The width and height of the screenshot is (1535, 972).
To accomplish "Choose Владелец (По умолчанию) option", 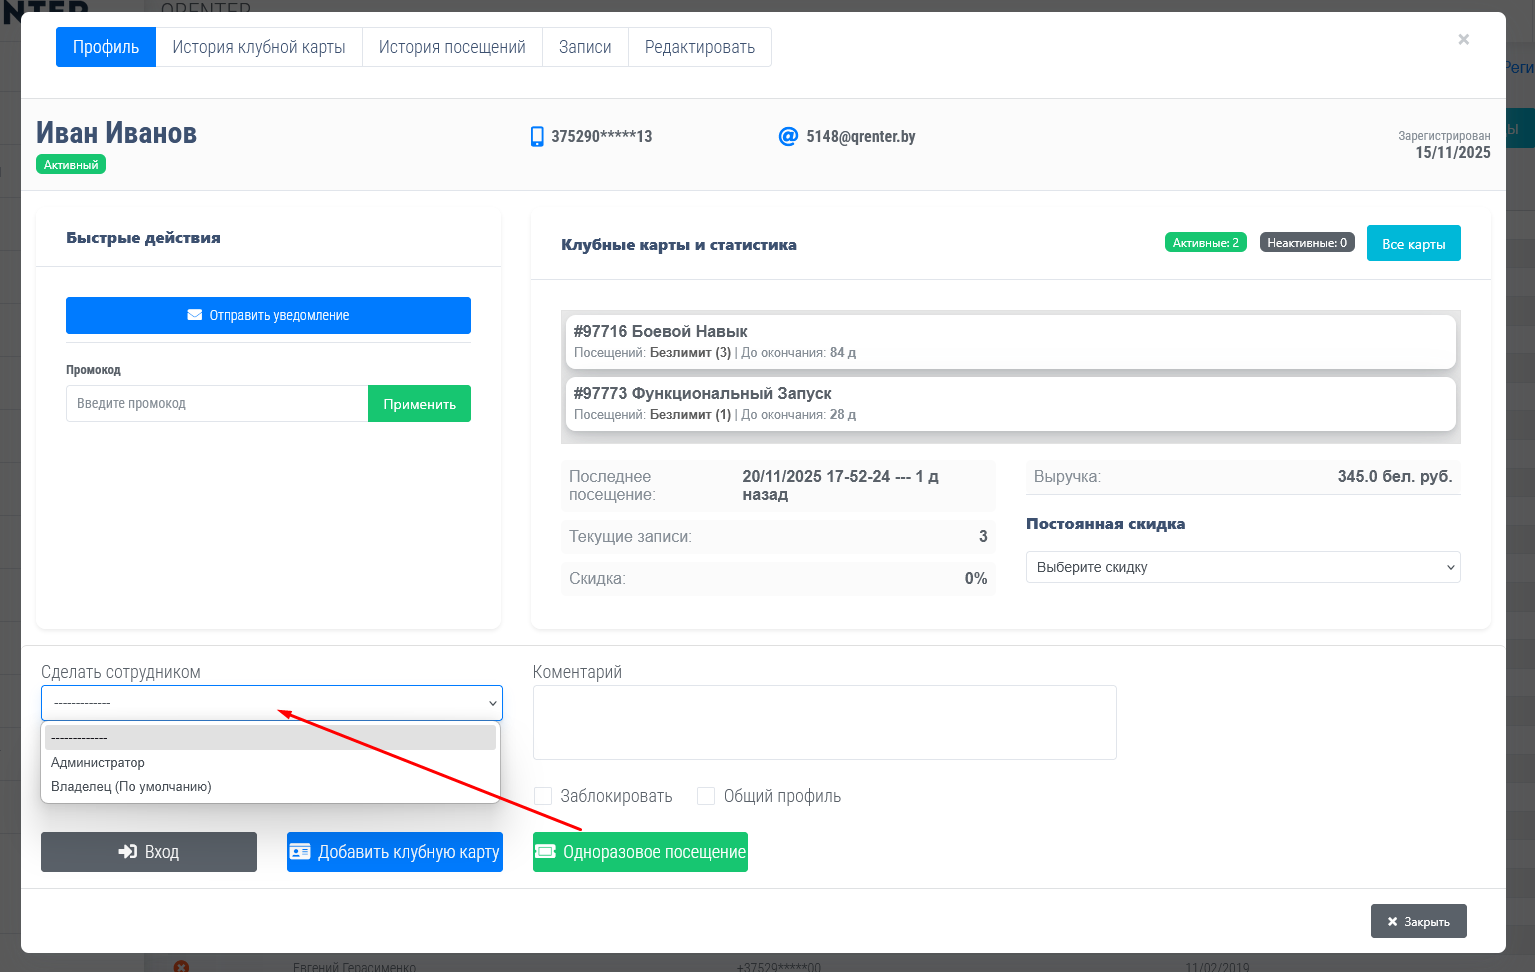I will [131, 787].
